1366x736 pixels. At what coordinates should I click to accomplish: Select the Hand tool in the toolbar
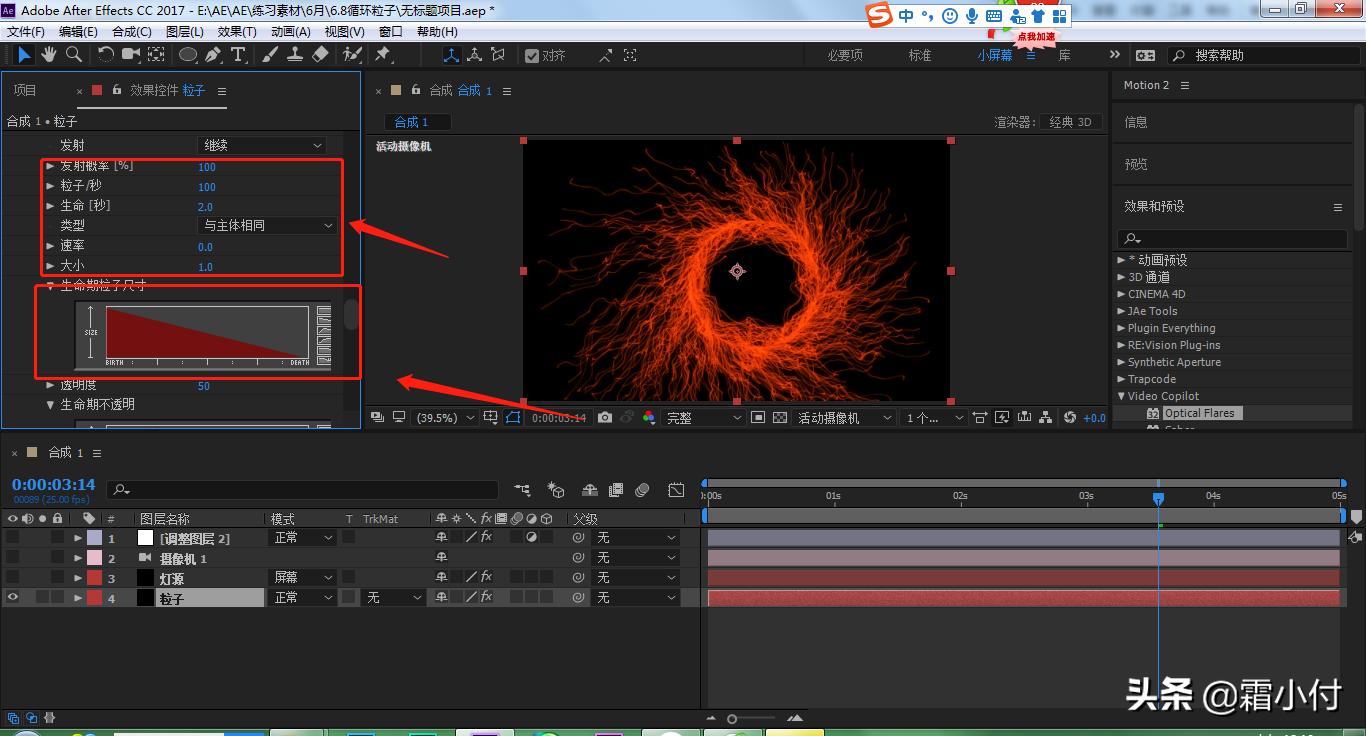click(48, 55)
